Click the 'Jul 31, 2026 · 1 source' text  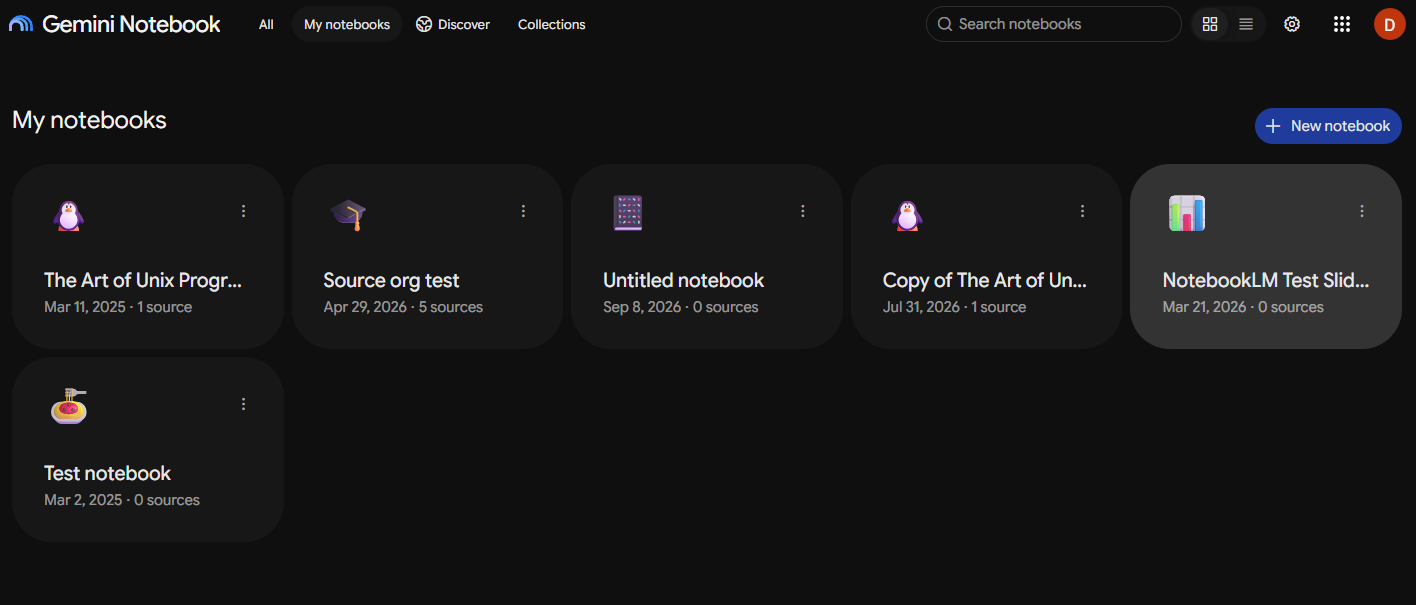click(955, 307)
